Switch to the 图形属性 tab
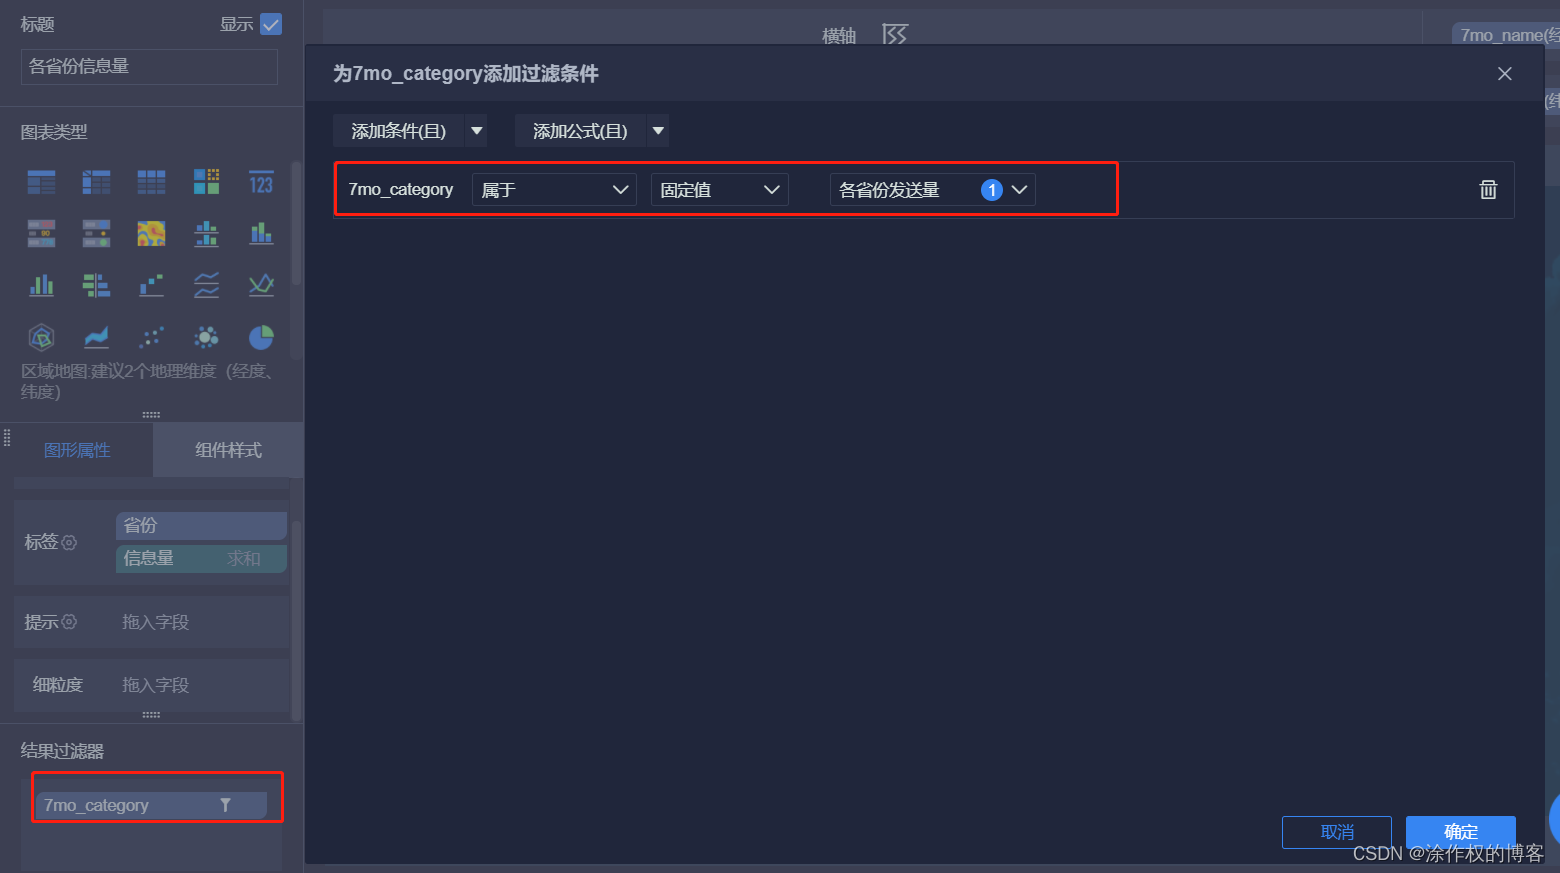 (x=77, y=450)
